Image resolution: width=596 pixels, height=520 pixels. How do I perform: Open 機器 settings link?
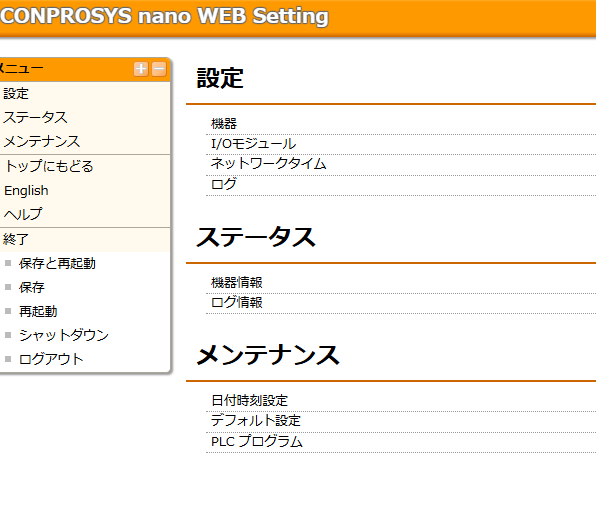point(224,124)
